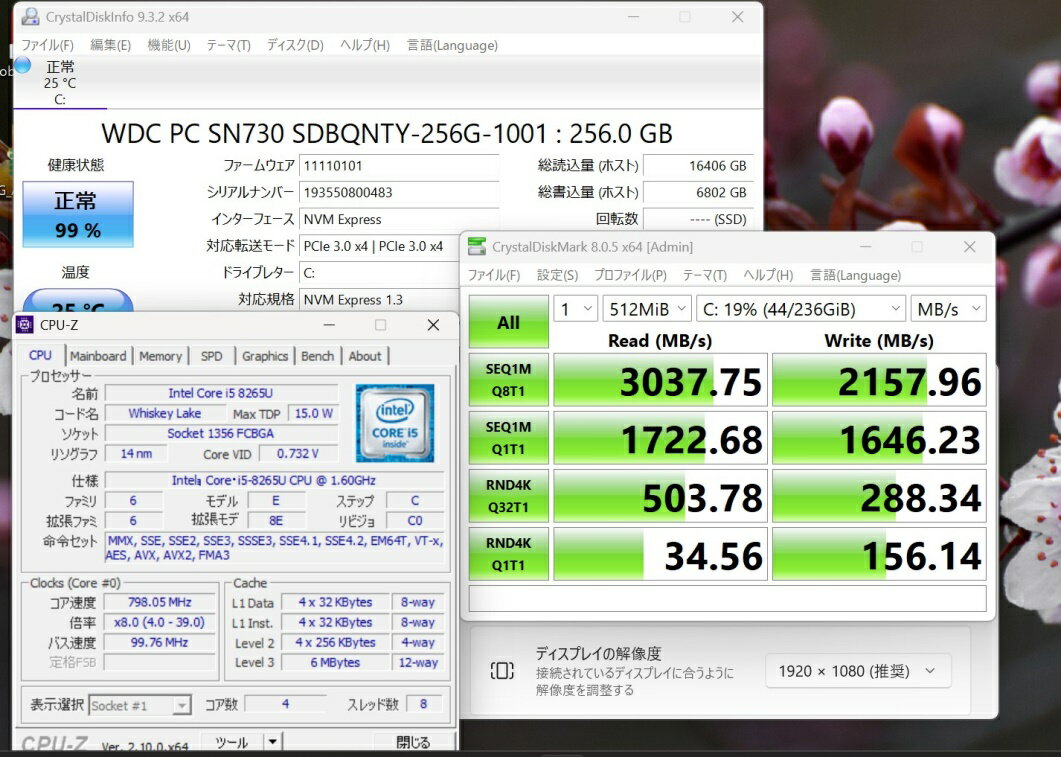Click the CPU-Z title bar app icon
This screenshot has width=1061, height=757.
[x=25, y=324]
